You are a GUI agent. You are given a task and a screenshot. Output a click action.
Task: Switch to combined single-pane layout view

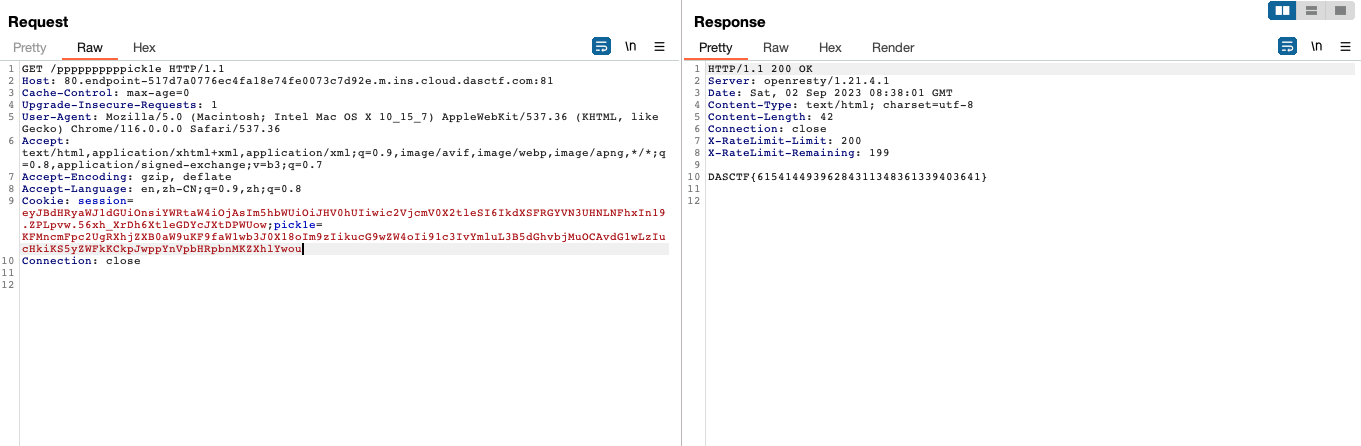[1338, 11]
